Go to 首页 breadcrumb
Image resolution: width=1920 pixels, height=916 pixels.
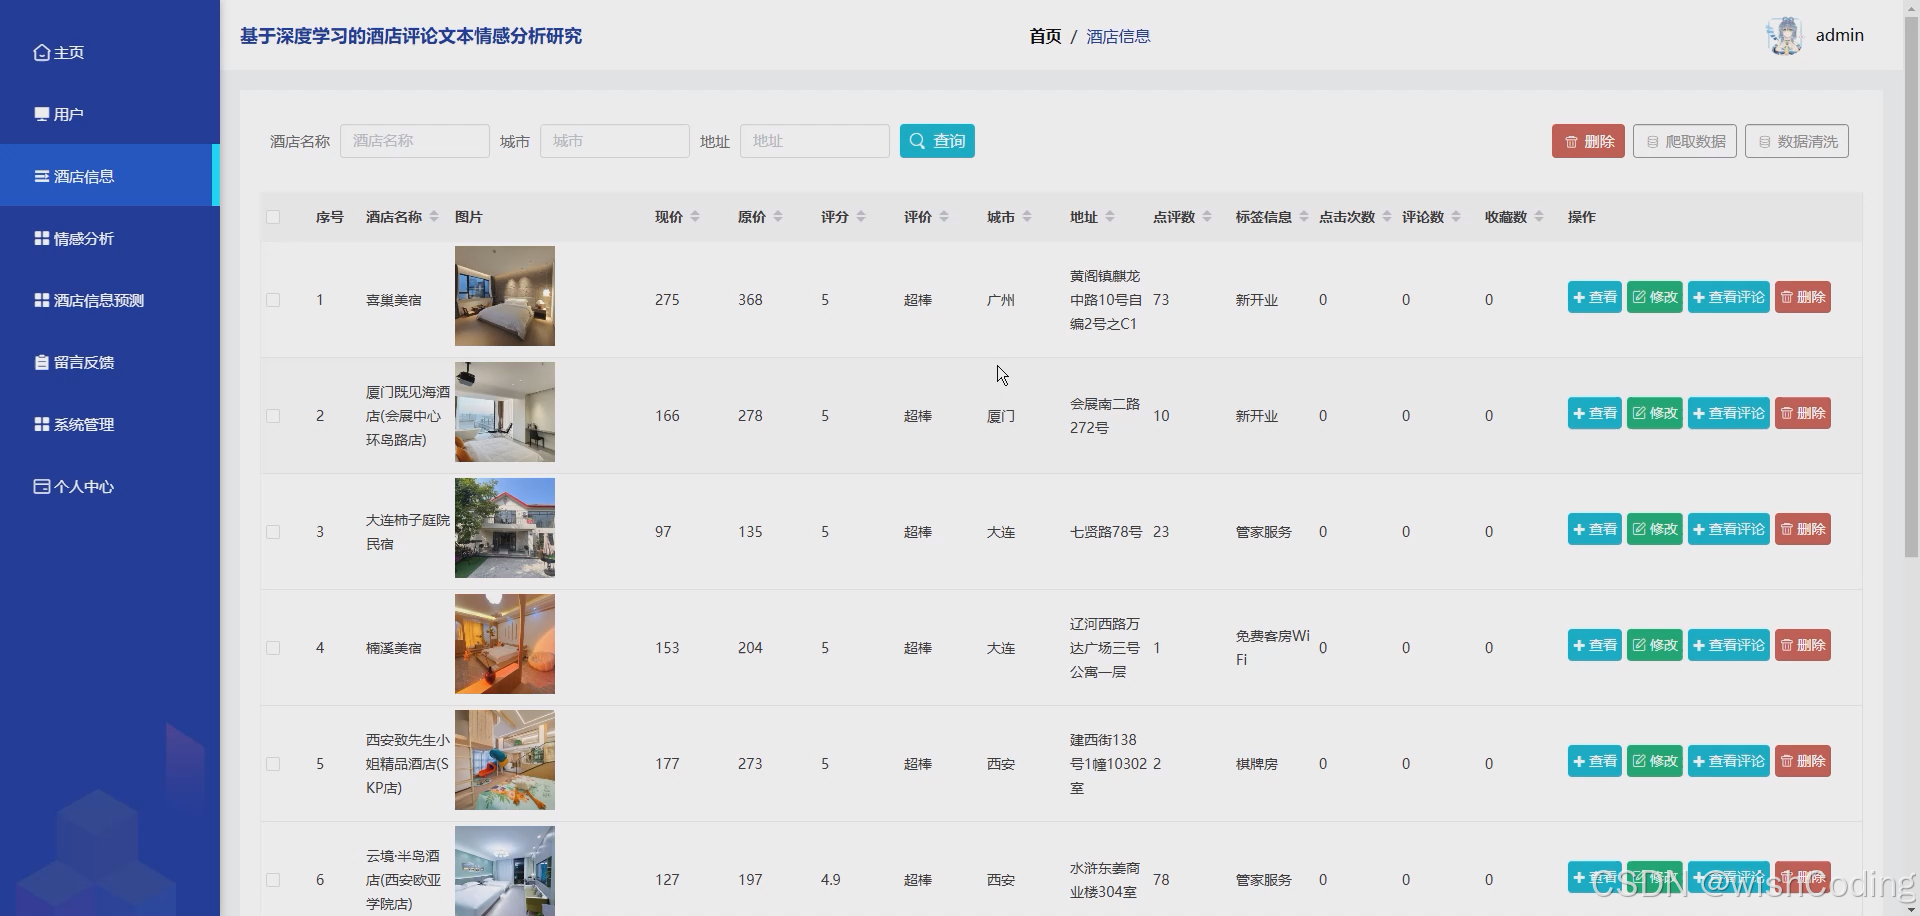point(1045,36)
